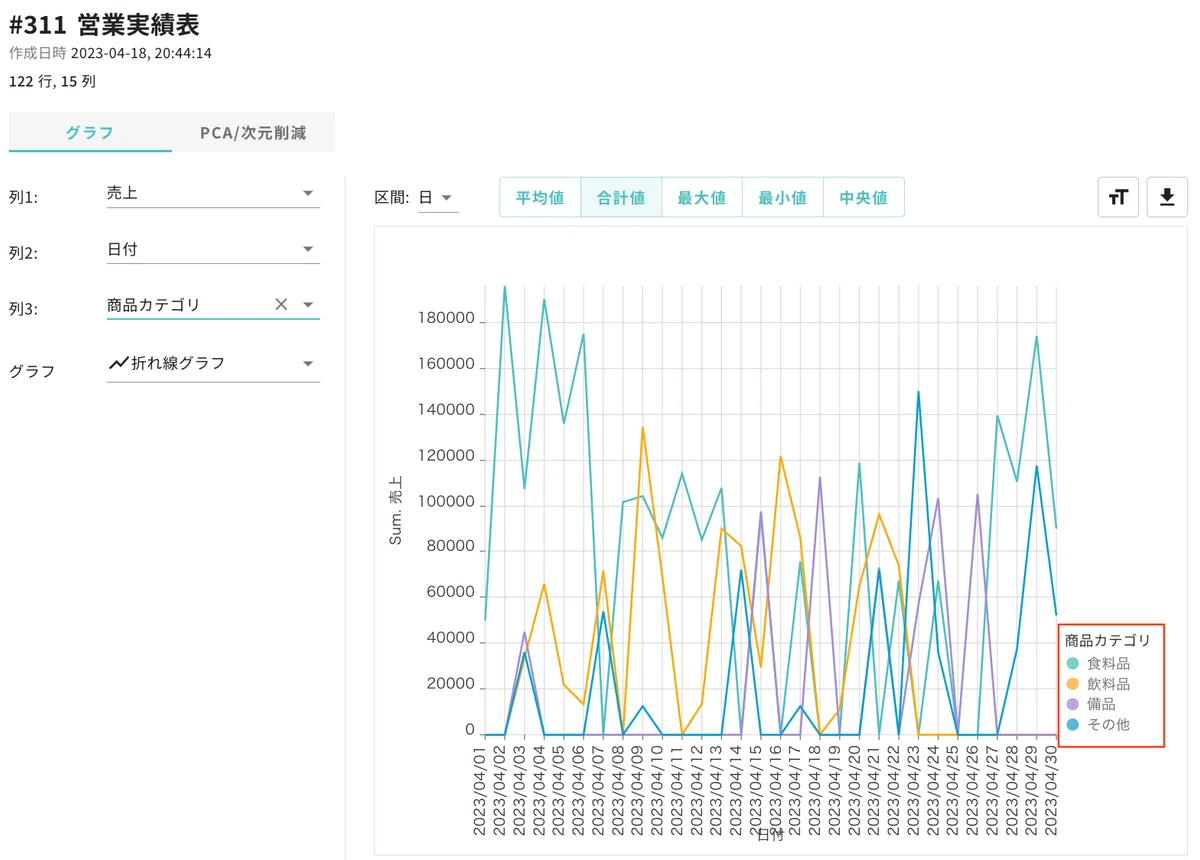Screen dimensions: 1200x860
Task: Clear the 商品カテゴリ selection with X
Action: tap(281, 304)
